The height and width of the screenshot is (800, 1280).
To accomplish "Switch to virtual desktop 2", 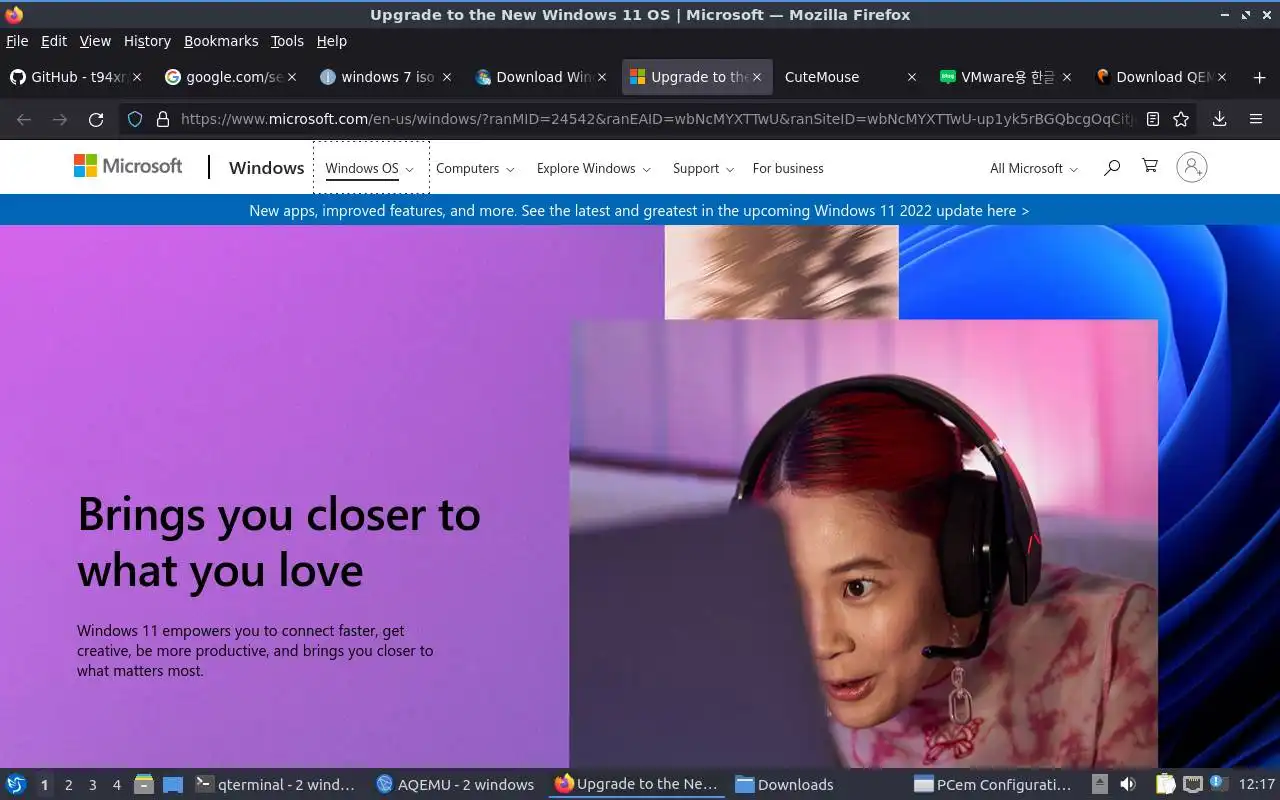I will [69, 785].
